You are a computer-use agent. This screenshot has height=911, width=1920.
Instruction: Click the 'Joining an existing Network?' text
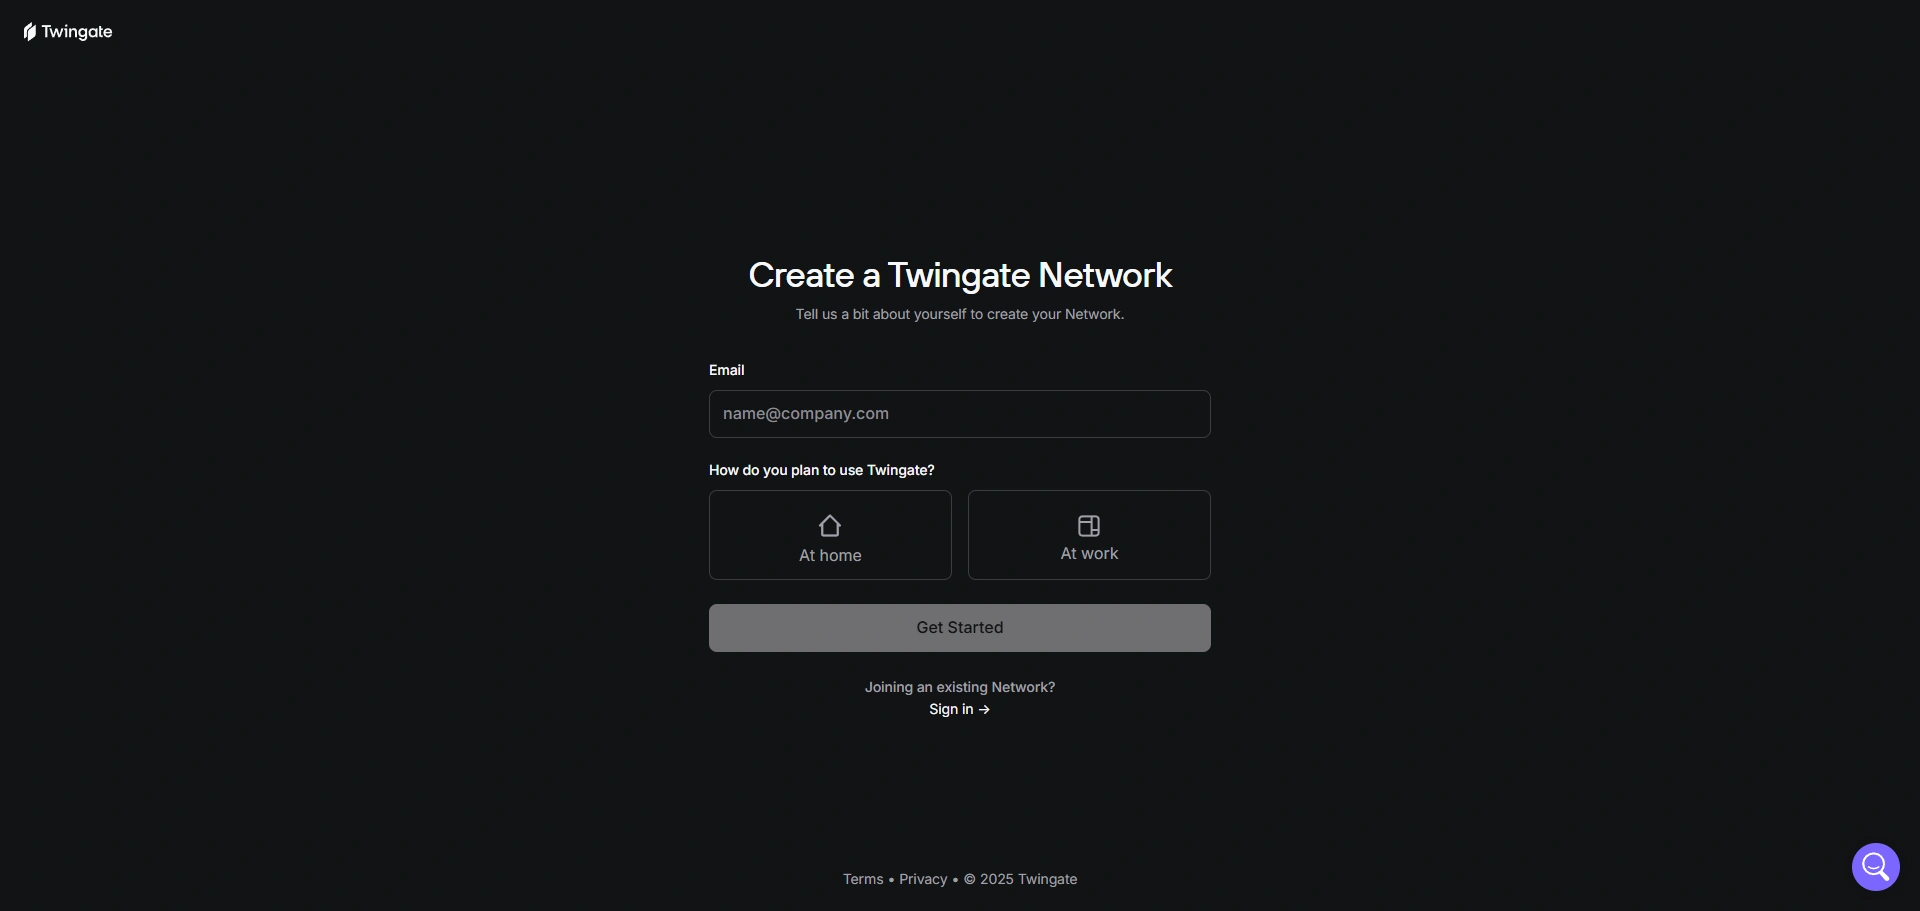point(960,687)
